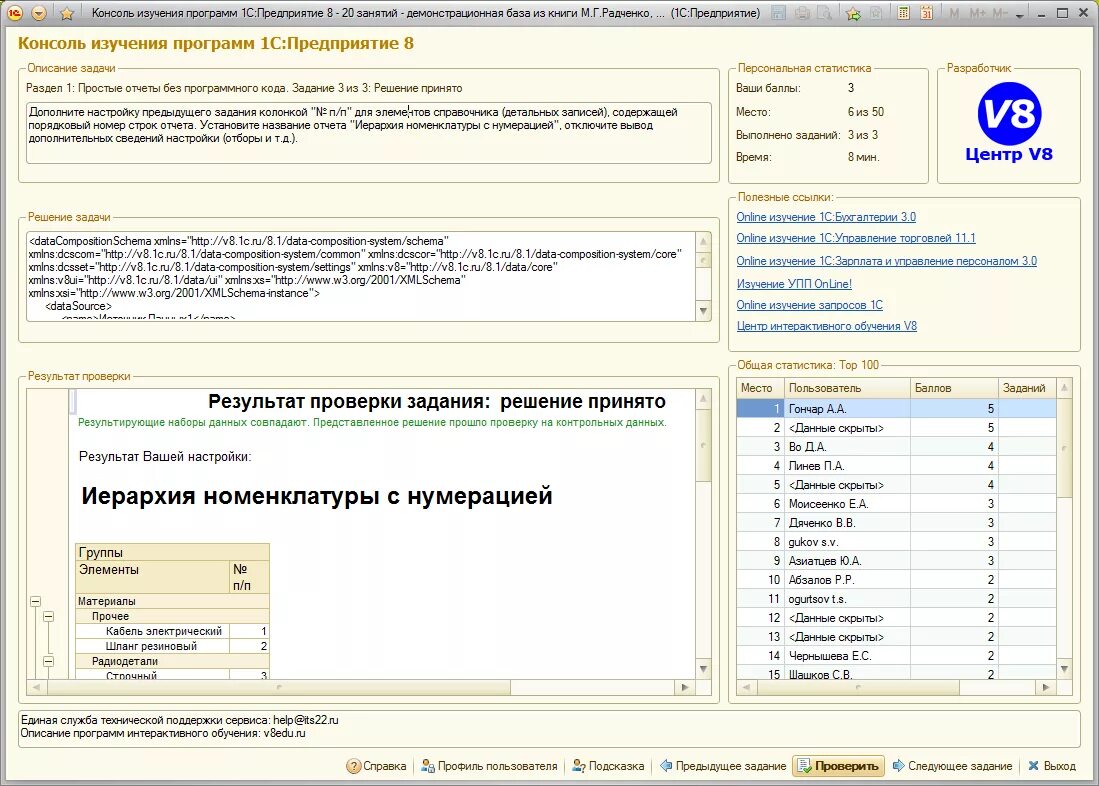Image resolution: width=1099 pixels, height=786 pixels.
Task: Select row Дяченко В.В. in statistics
Action: (896, 522)
